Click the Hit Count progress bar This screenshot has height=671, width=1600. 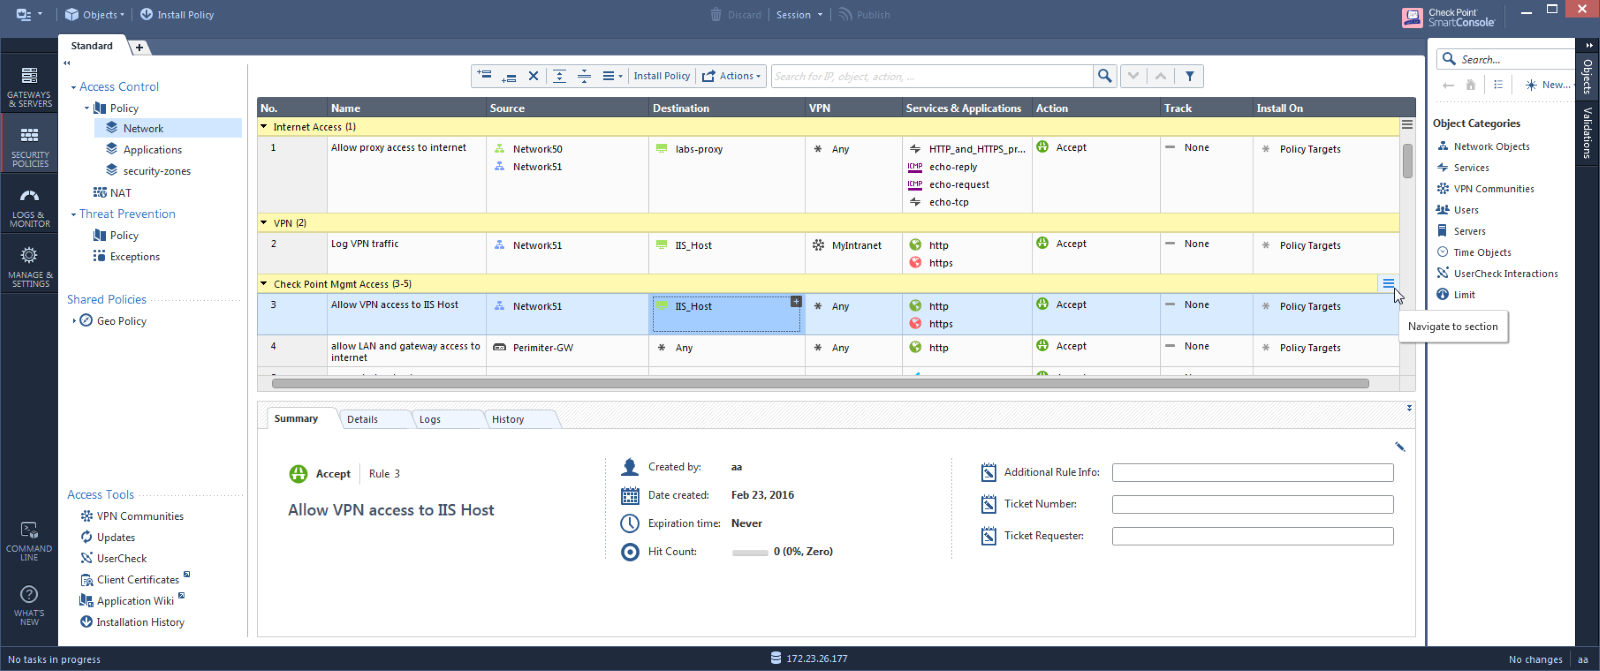750,552
